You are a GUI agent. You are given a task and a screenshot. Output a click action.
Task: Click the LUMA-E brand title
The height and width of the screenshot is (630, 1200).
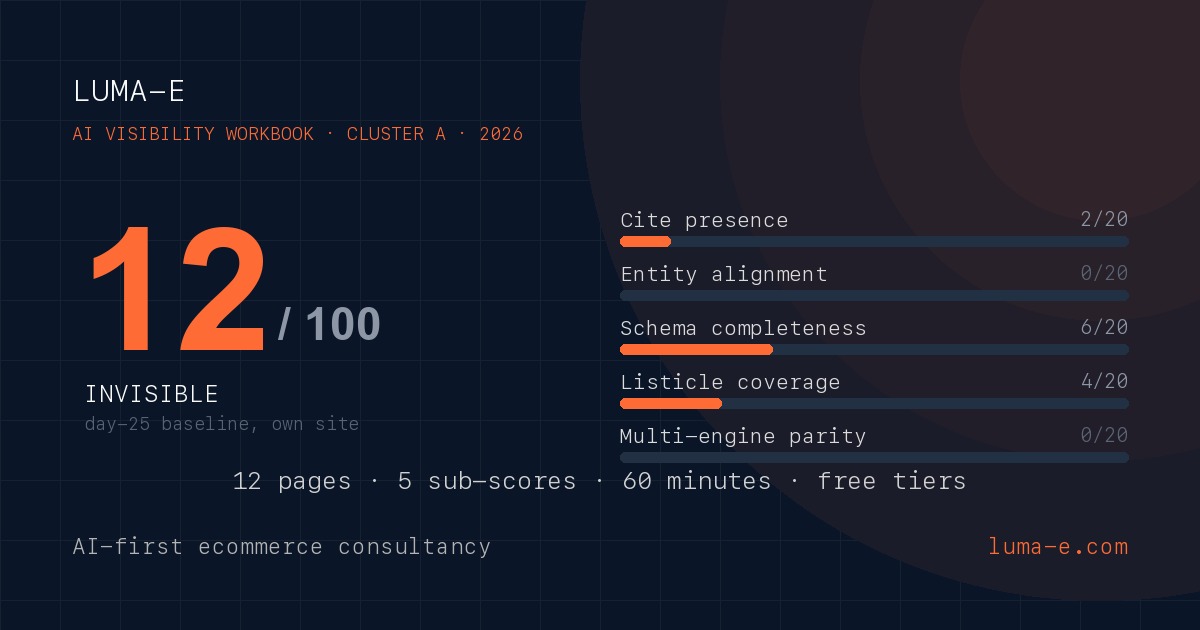(129, 91)
